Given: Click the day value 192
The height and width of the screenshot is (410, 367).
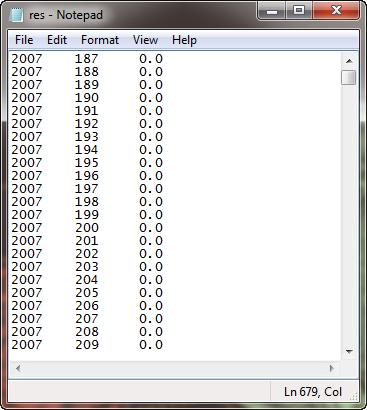Looking at the screenshot, I should tap(86, 124).
